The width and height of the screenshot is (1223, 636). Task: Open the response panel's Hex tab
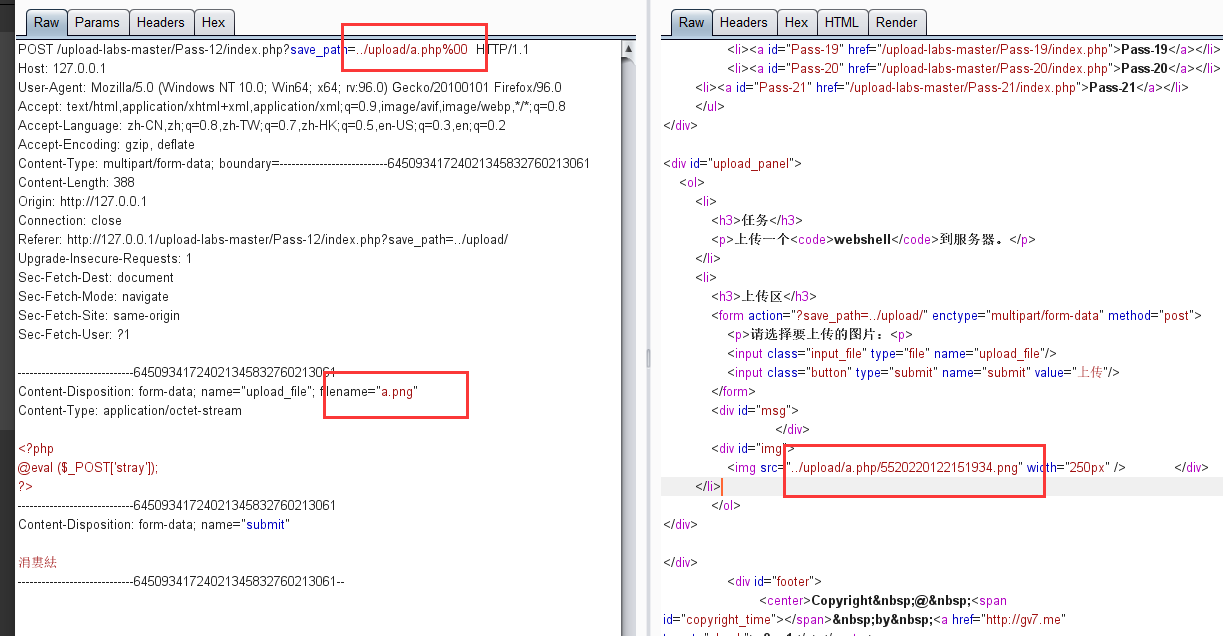(x=797, y=22)
